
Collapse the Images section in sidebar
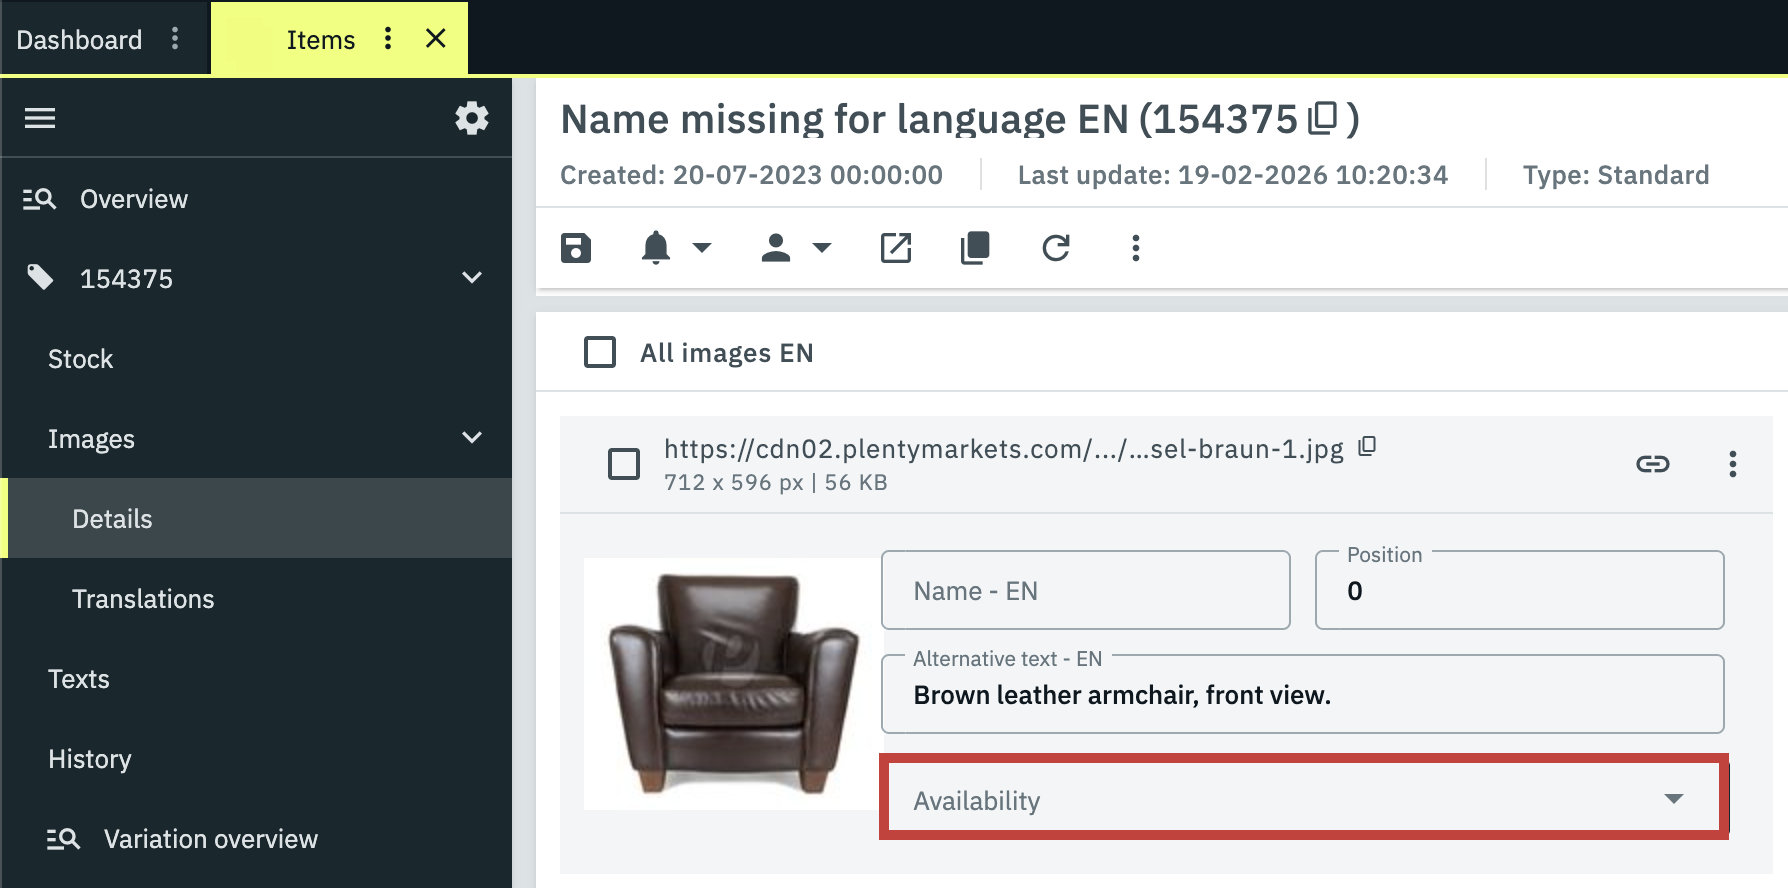point(472,438)
